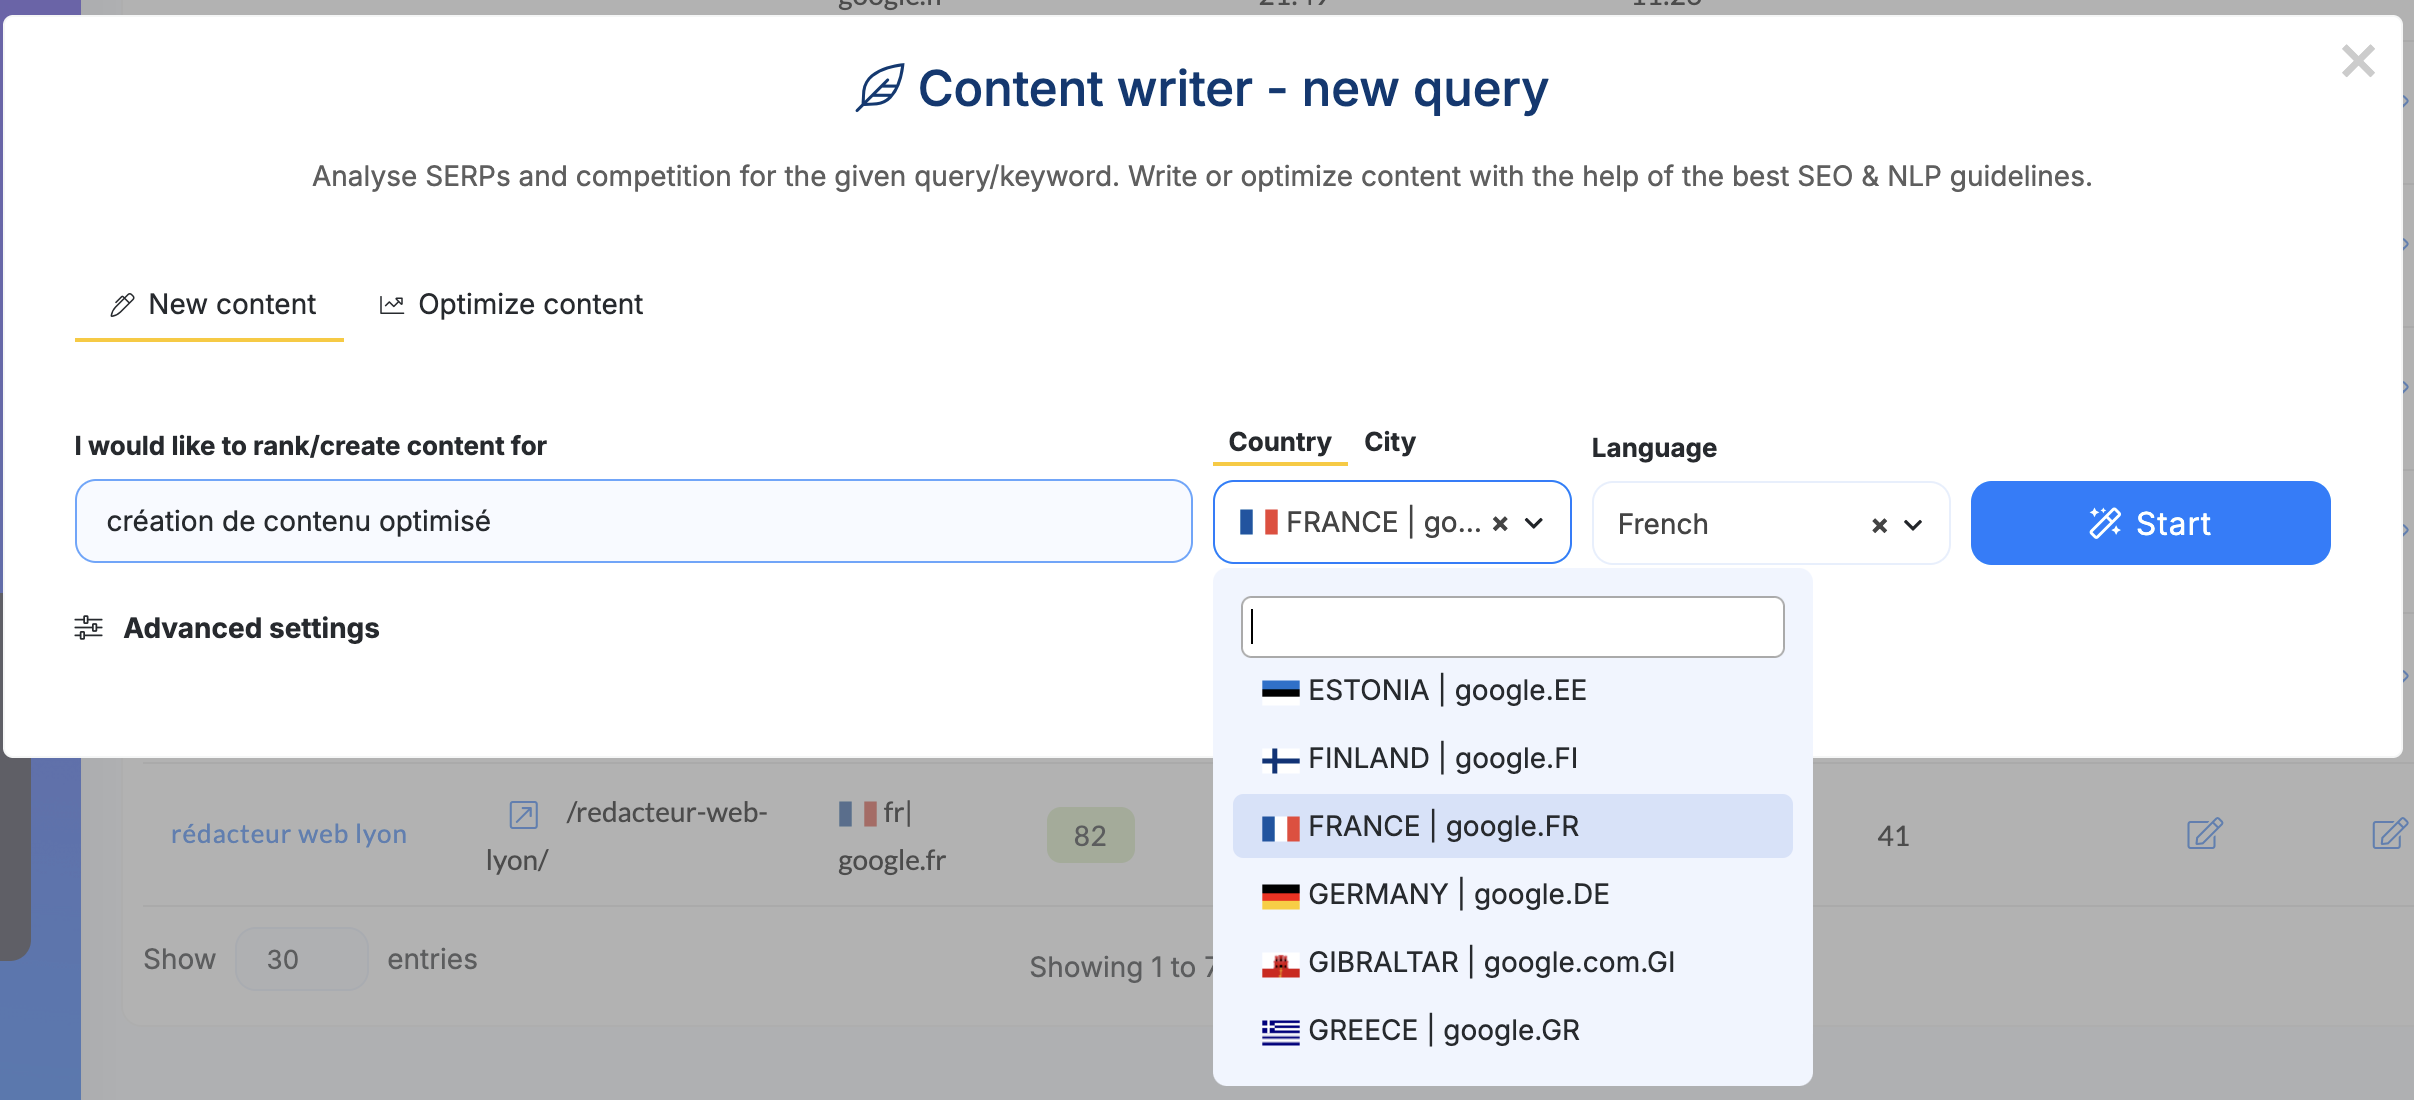Click the chart icon on Optimize content tab
2414x1100 pixels.
392,305
